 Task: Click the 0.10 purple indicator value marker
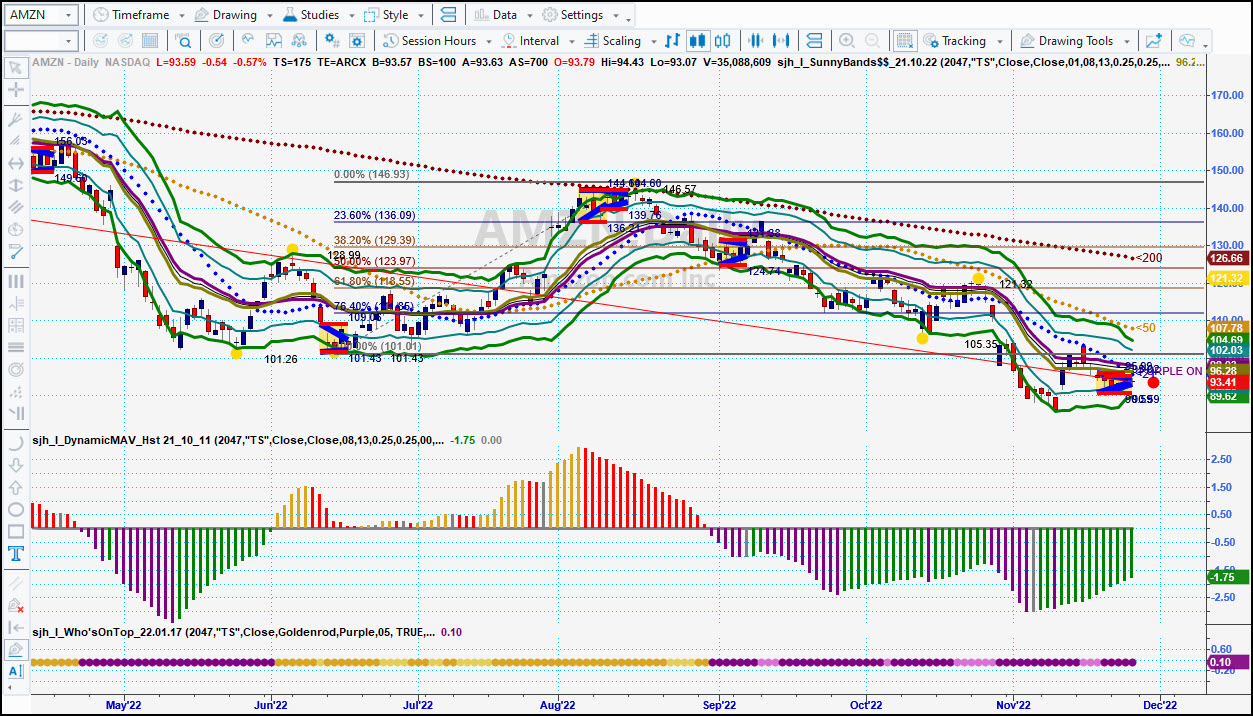coord(1227,661)
